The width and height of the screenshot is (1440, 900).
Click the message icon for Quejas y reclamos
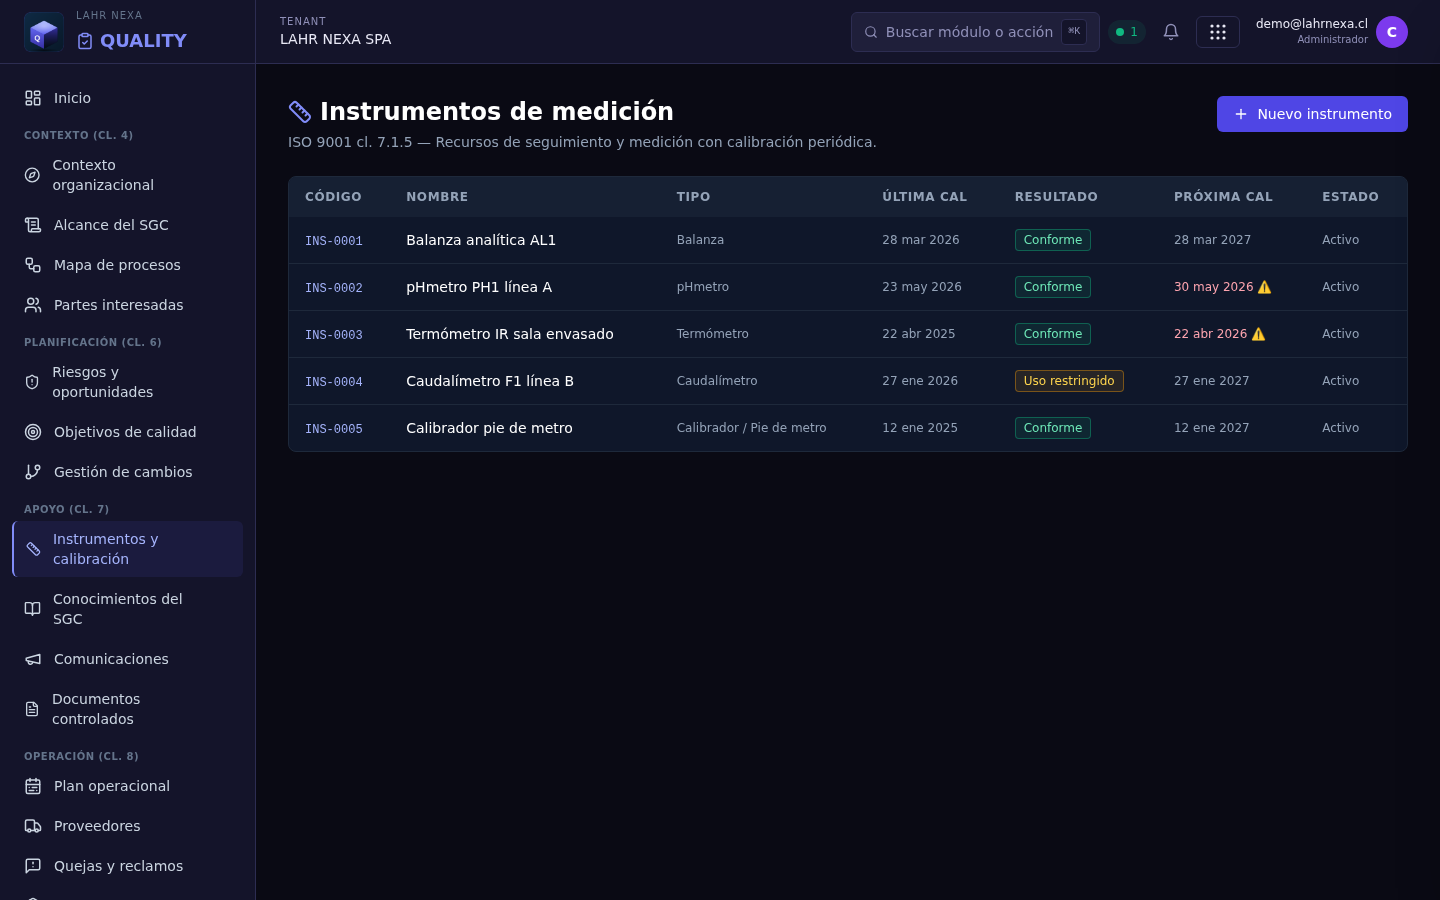(x=33, y=866)
